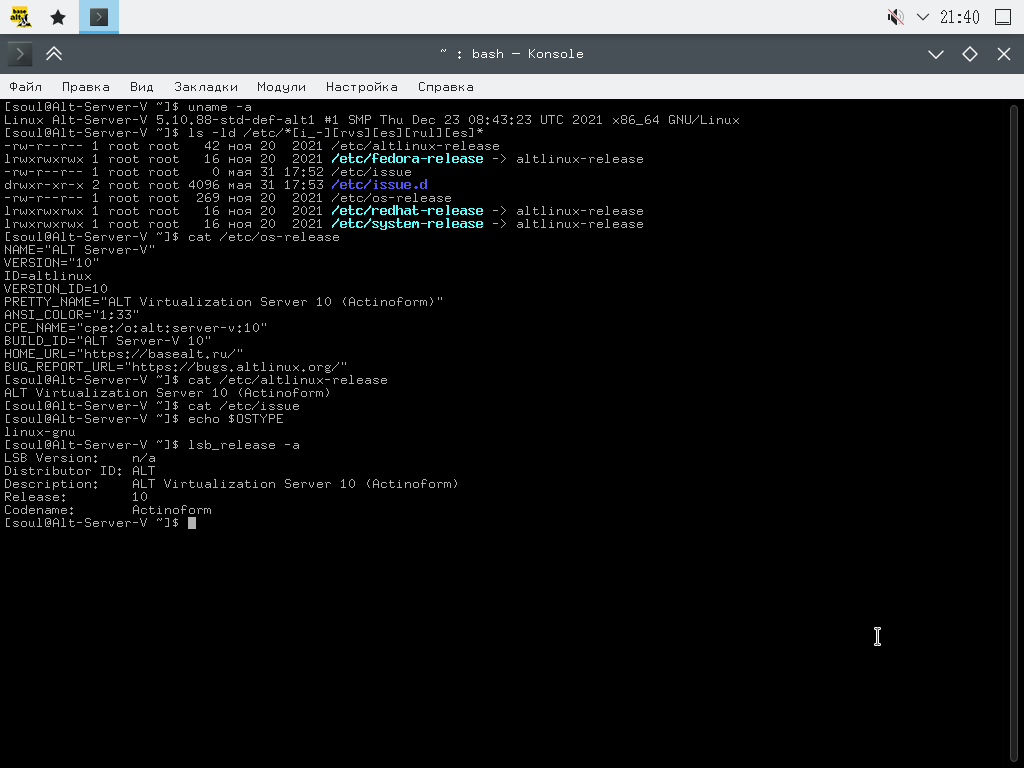Screen dimensions: 1024x768
Task: Click the muted volume icon
Action: [x=895, y=17]
